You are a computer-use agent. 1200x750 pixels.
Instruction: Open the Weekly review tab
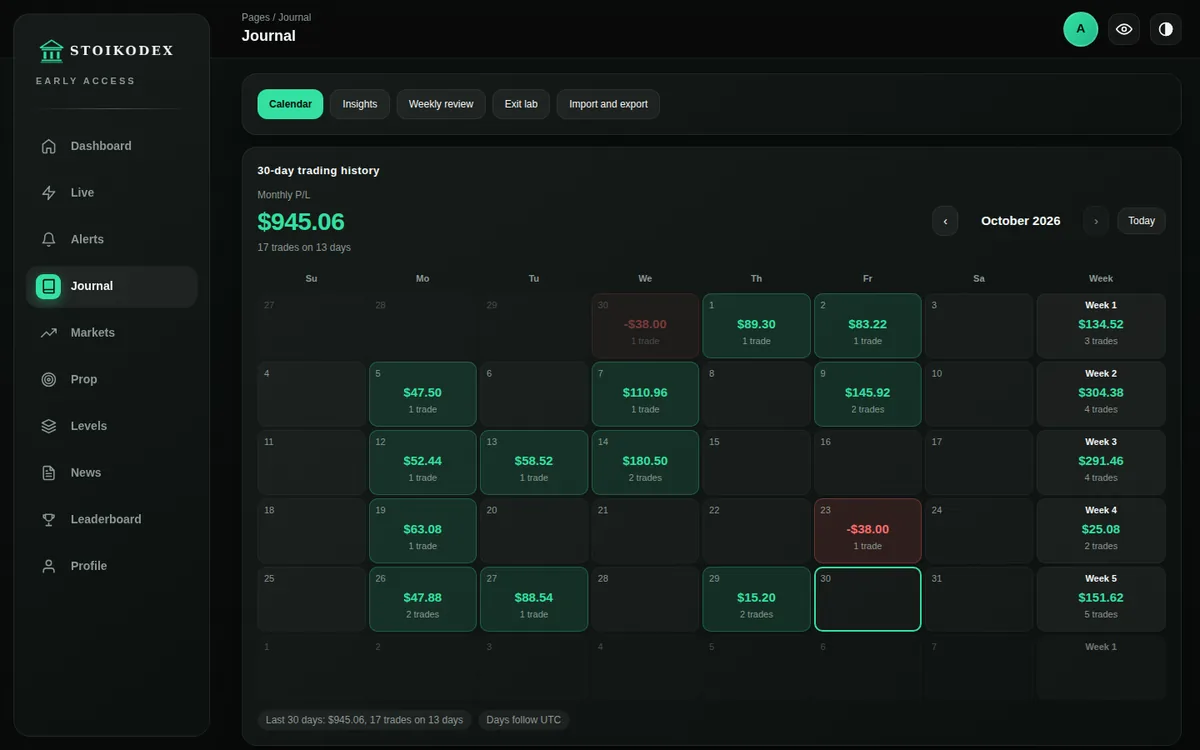[441, 104]
